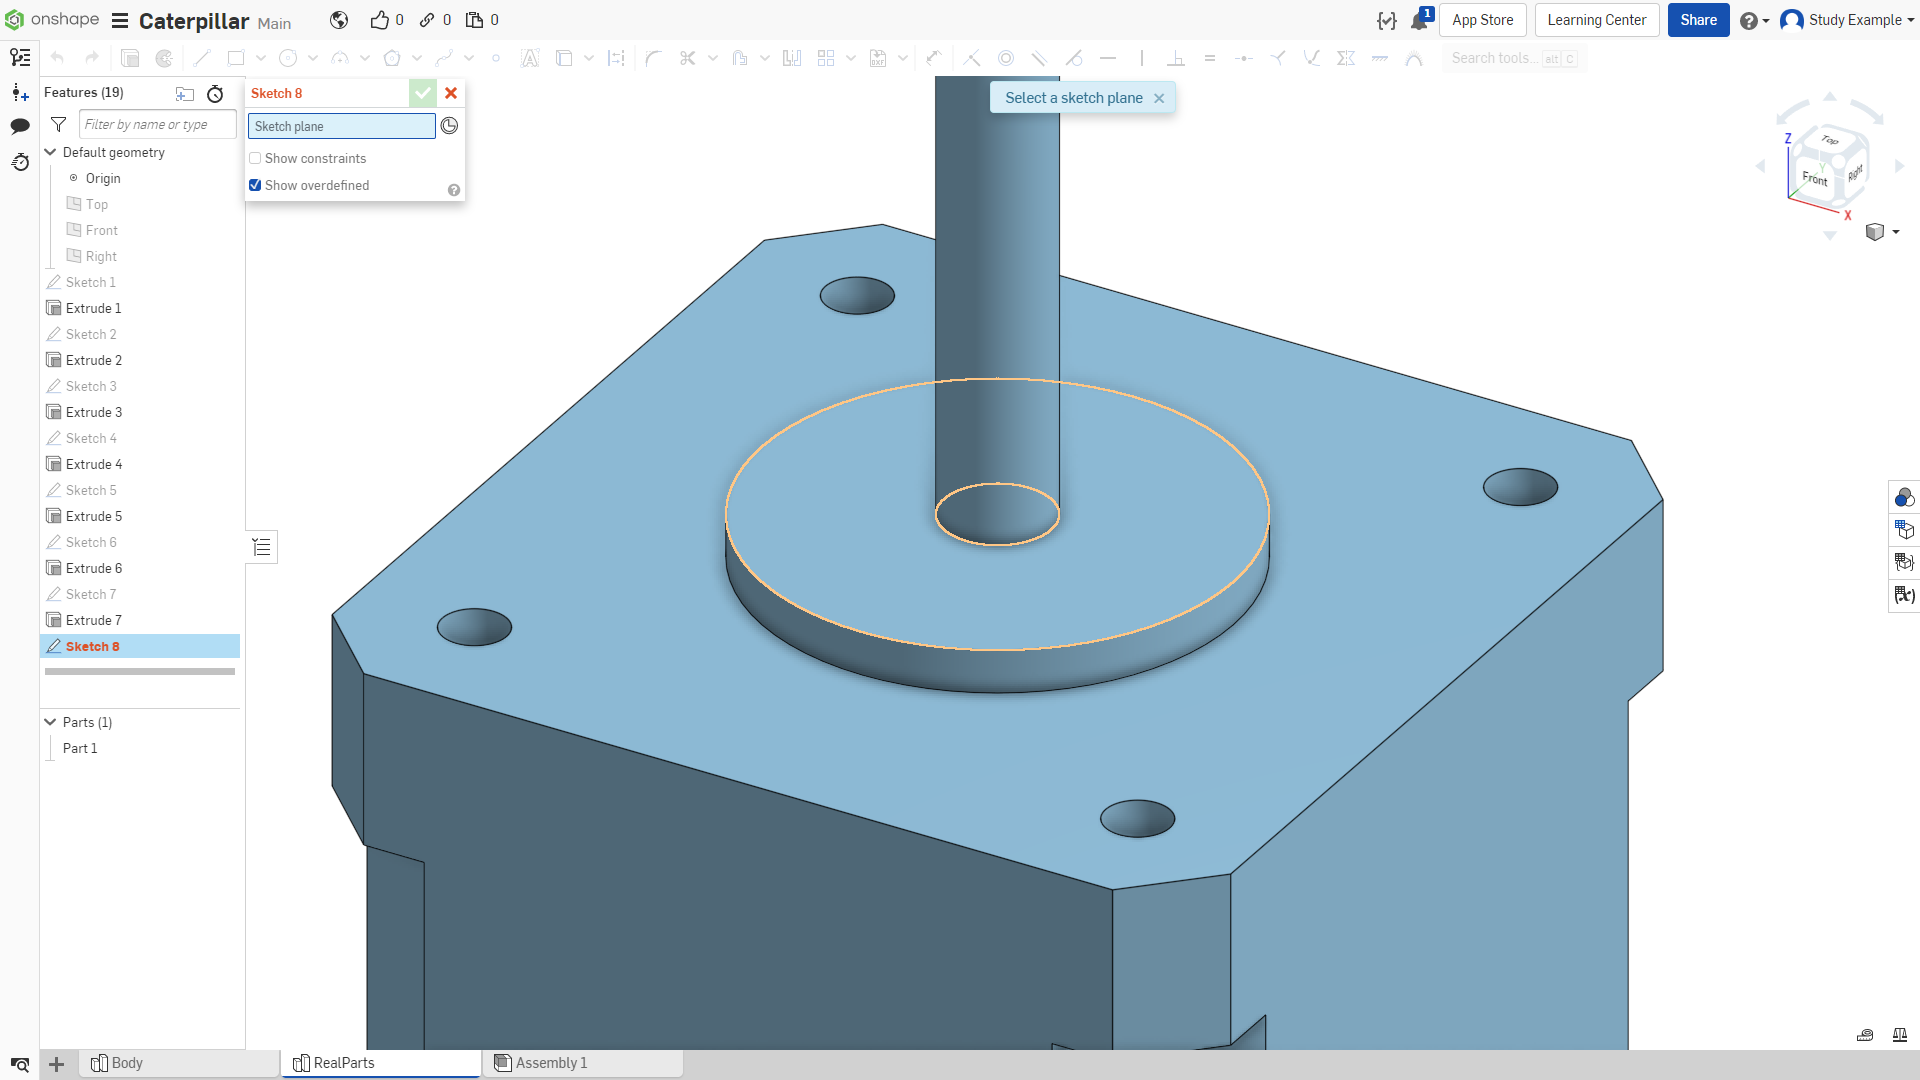Select the sketch Mirror tool
Image resolution: width=1920 pixels, height=1080 pixels.
[x=792, y=58]
